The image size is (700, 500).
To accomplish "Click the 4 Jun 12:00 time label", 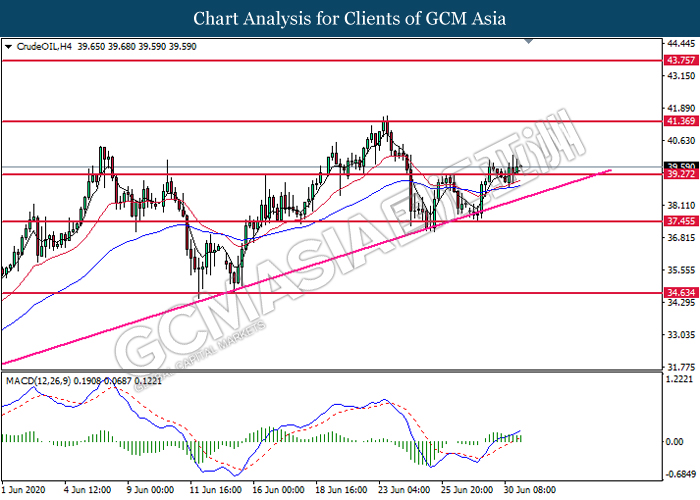I will tap(88, 490).
